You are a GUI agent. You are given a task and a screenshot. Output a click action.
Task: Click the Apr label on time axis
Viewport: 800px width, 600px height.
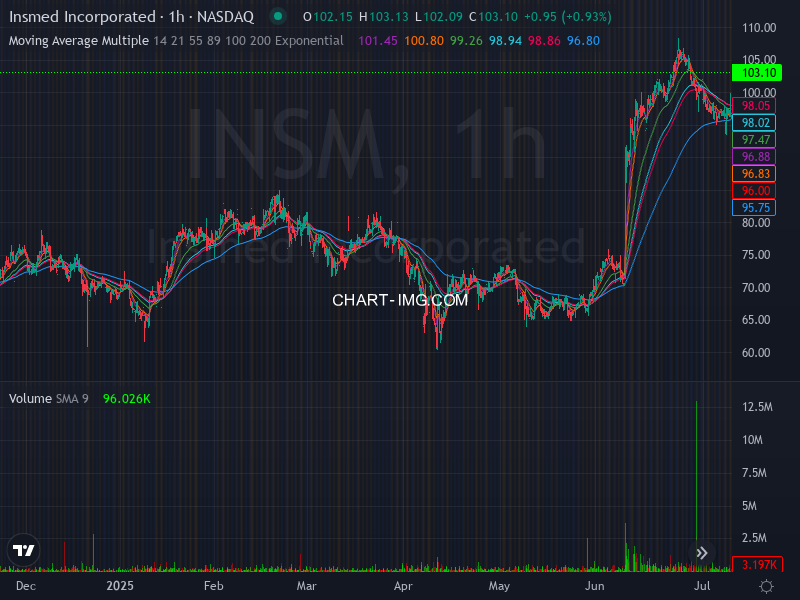[403, 586]
